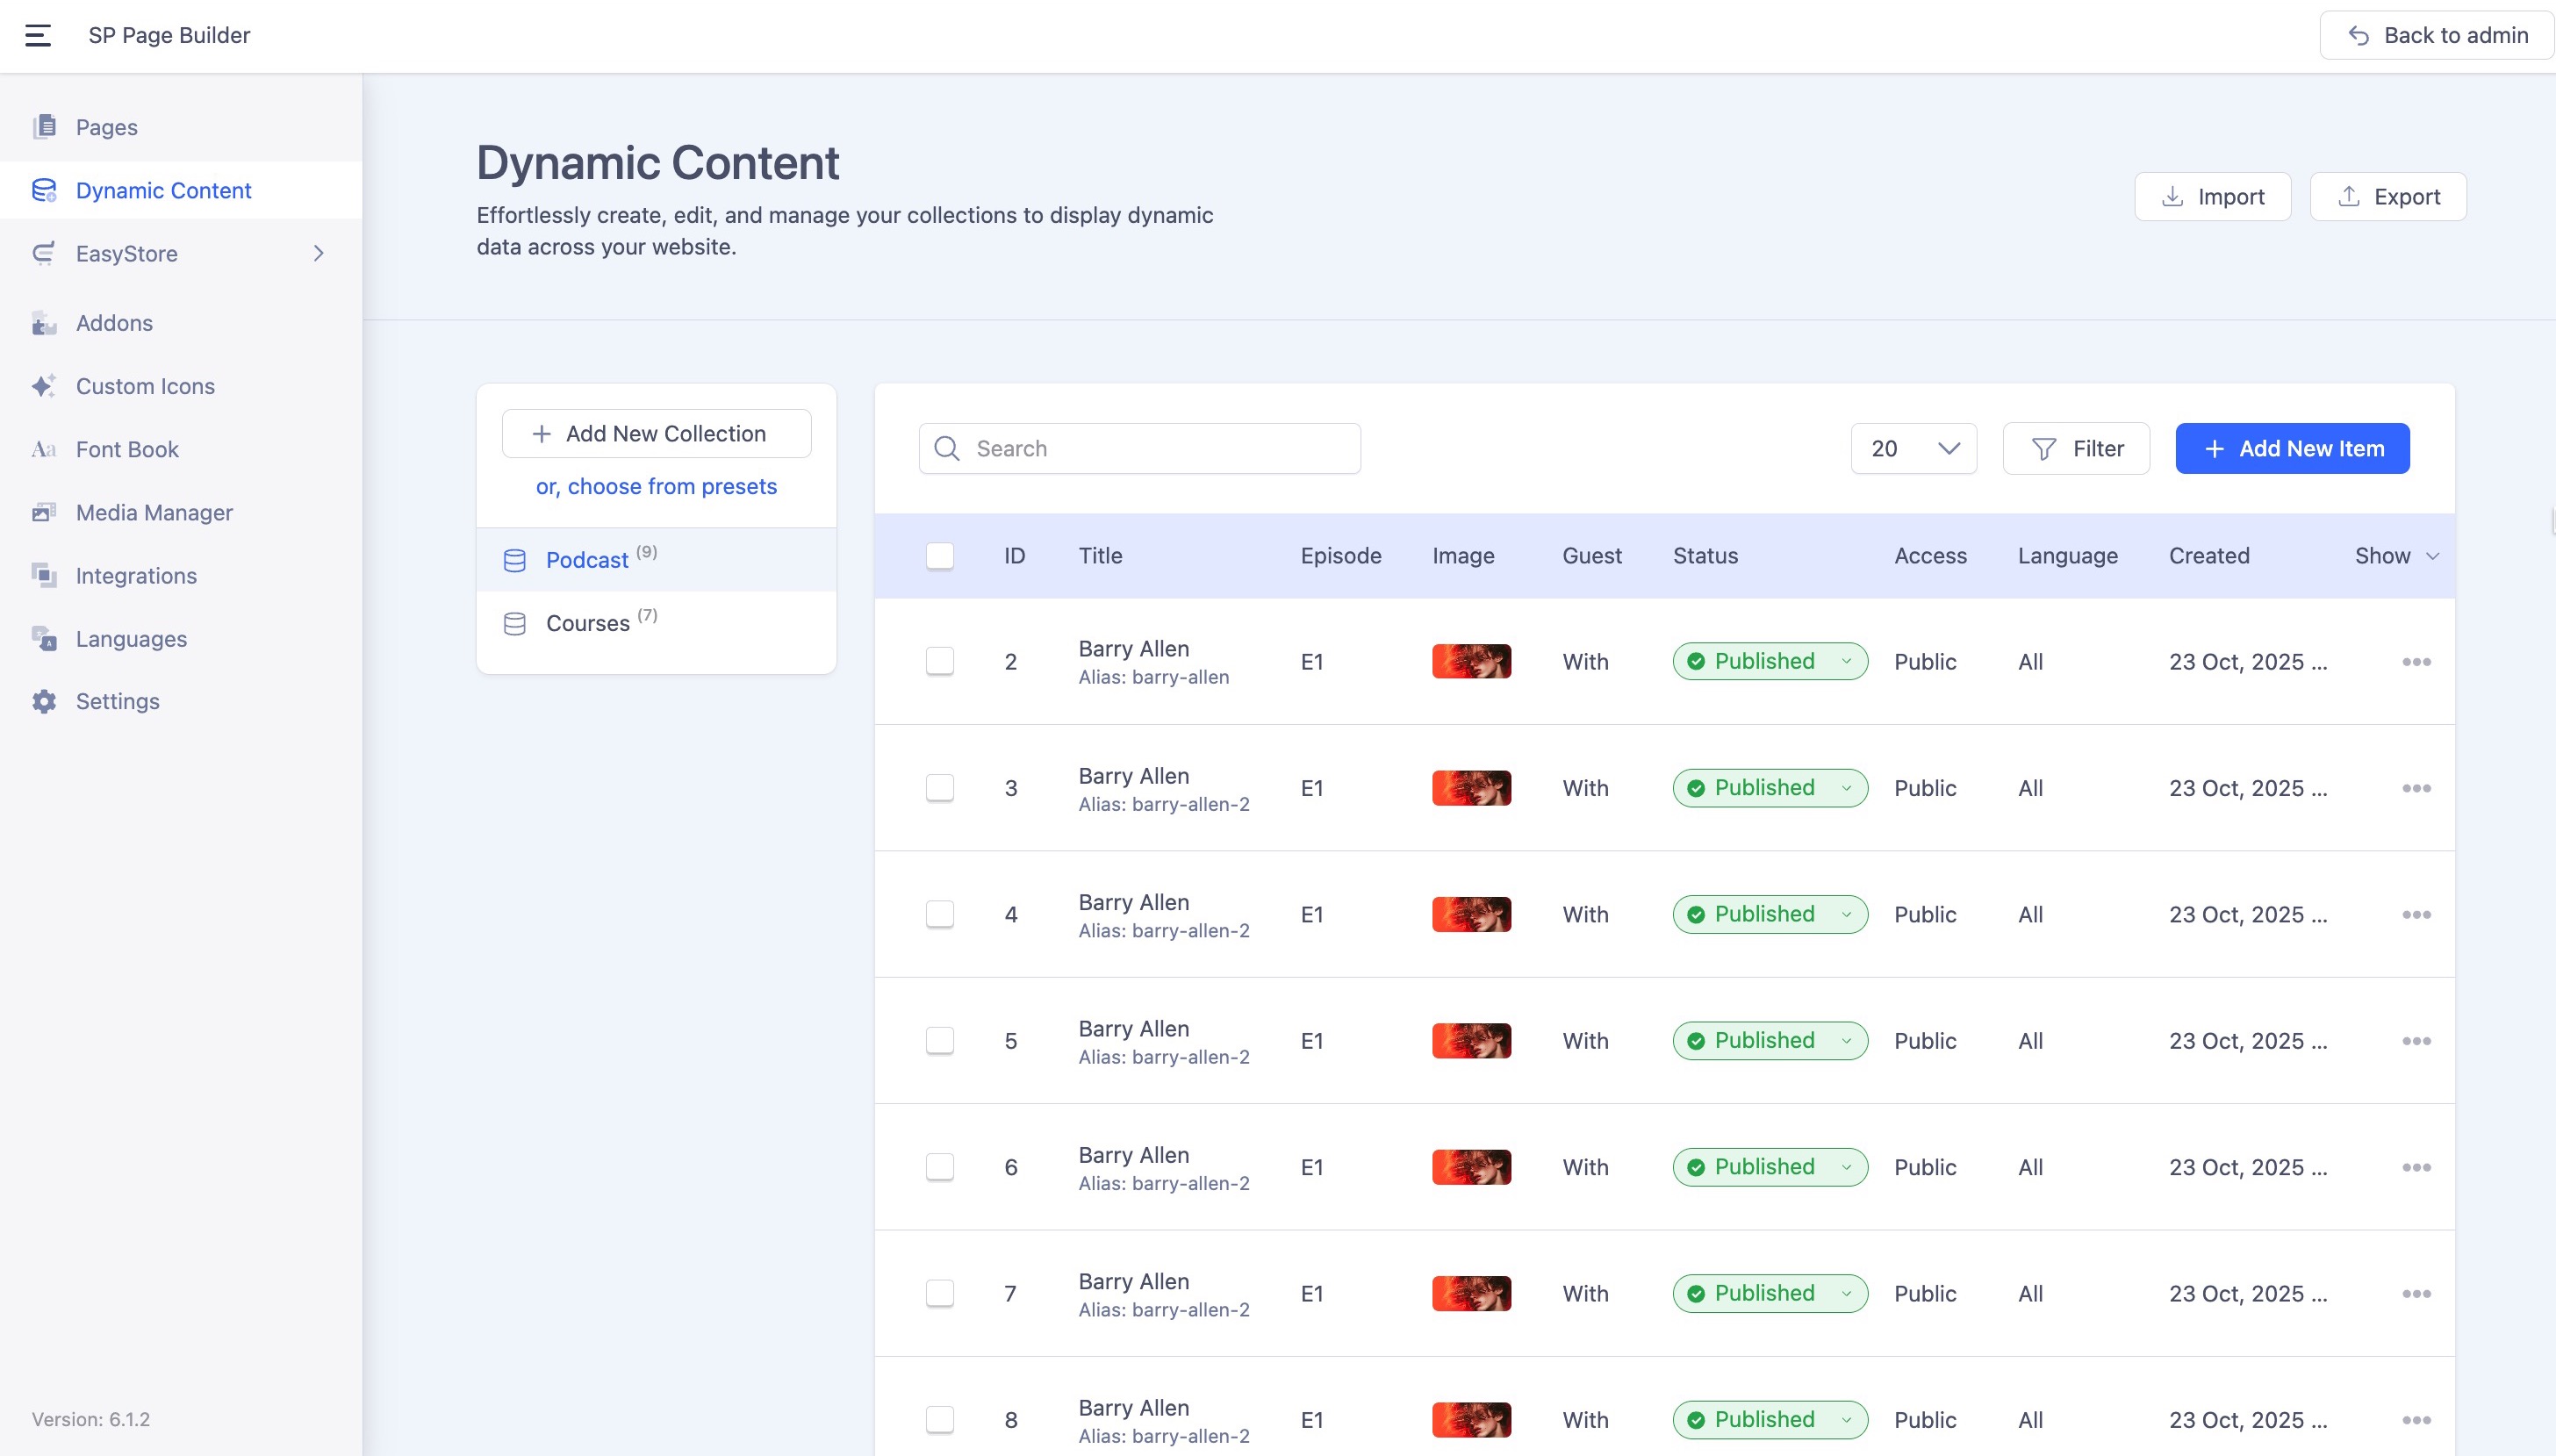The height and width of the screenshot is (1456, 2556).
Task: Open row ID 2 more-actions dots
Action: click(x=2416, y=662)
